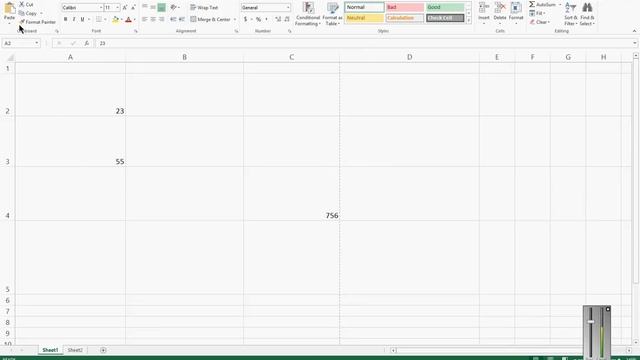Apply Accounting dollar number format
Viewport: 640px width, 360px height.
coord(245,19)
